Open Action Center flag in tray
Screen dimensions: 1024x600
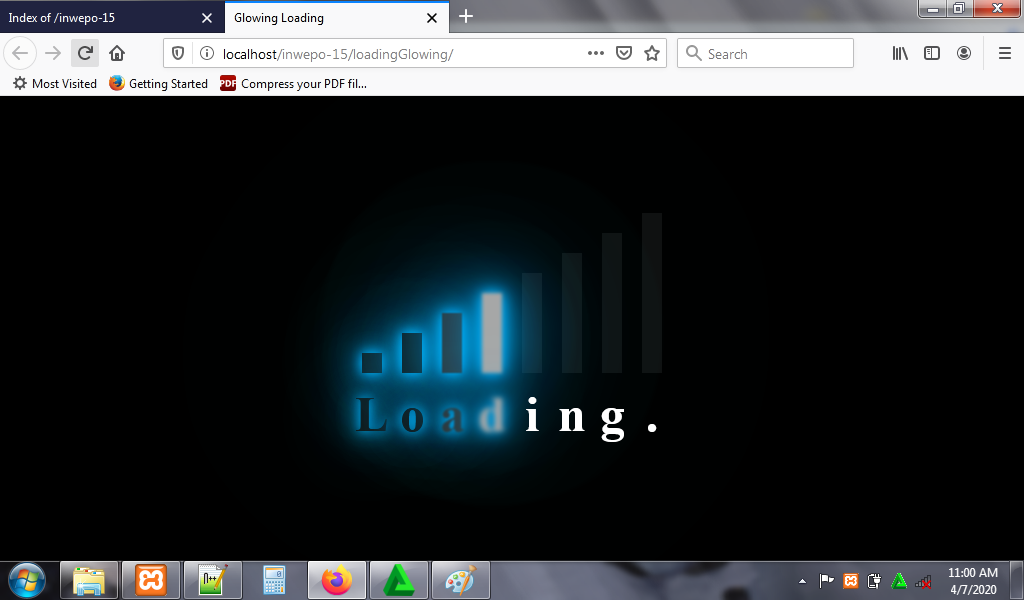826,580
